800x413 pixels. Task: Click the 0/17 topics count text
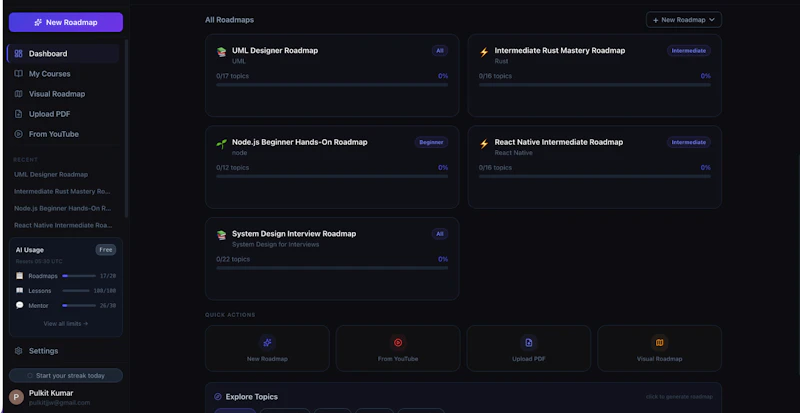(233, 76)
